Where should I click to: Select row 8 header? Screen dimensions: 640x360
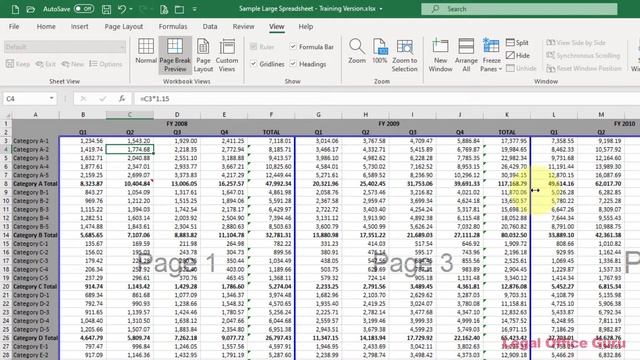coord(6,184)
